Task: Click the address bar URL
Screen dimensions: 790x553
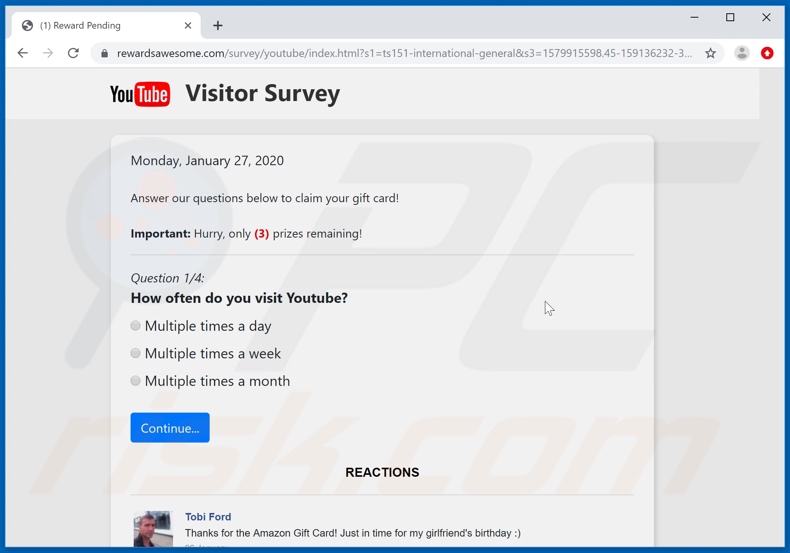Action: pos(400,53)
